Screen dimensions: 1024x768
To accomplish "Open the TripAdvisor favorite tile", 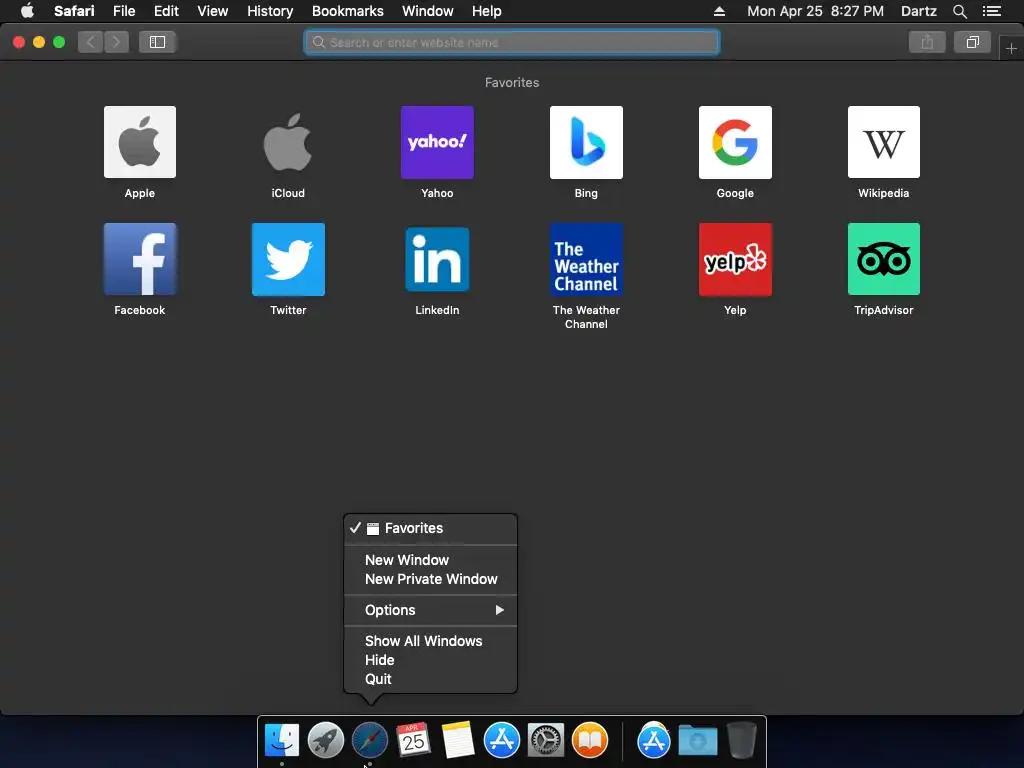I will [x=884, y=259].
